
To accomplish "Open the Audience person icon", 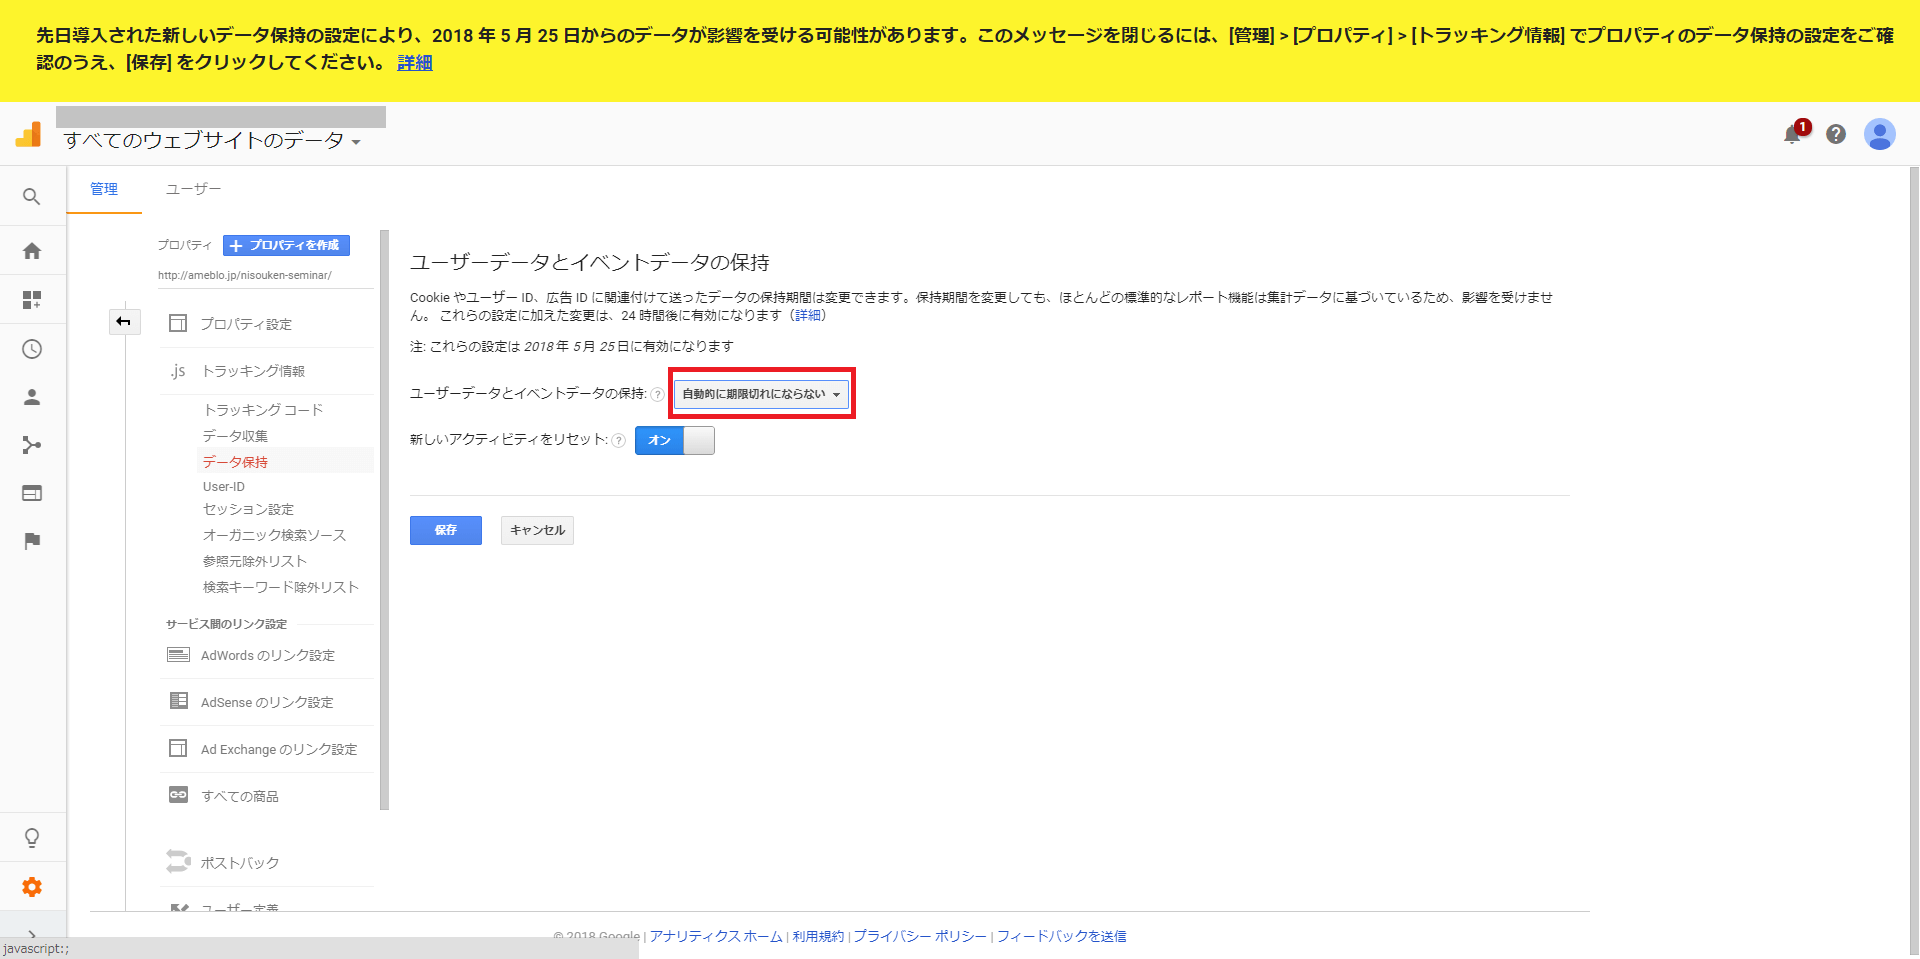I will click(x=32, y=397).
